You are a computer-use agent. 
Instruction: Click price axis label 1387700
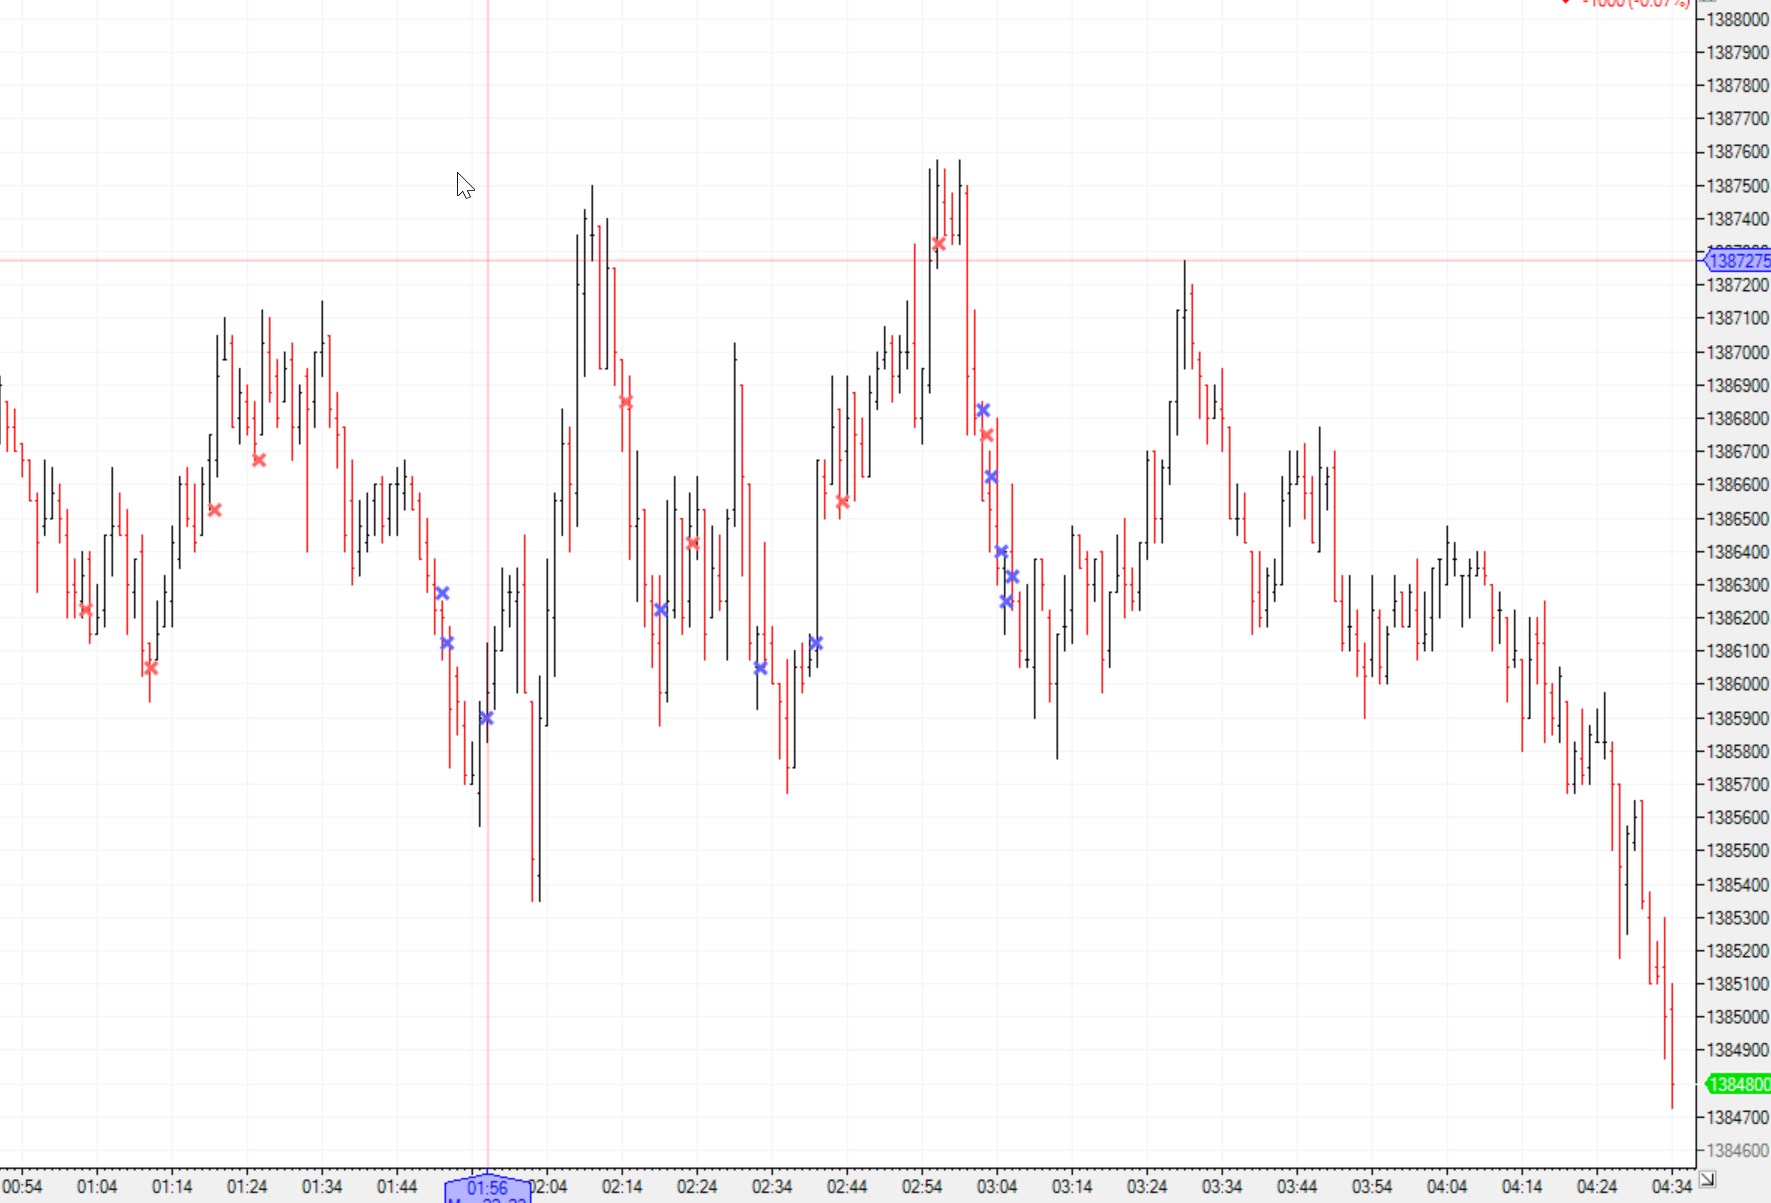pyautogui.click(x=1738, y=118)
